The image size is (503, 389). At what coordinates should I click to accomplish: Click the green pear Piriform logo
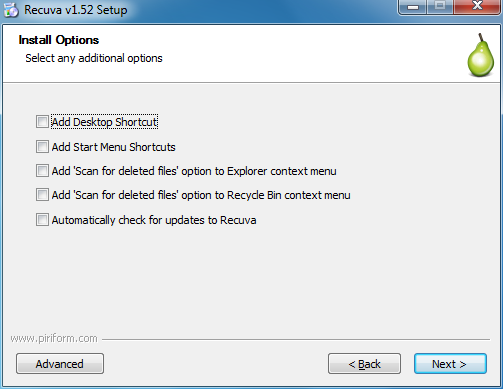(x=481, y=55)
